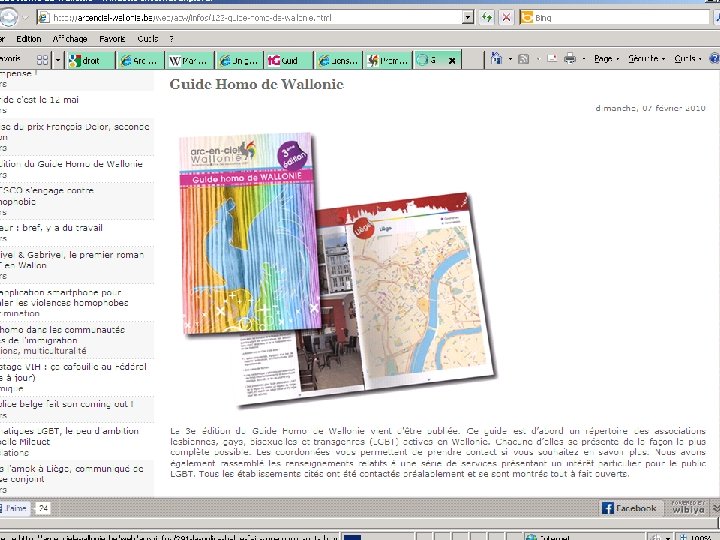Open sidebar link 'dans les communautés'
The height and width of the screenshot is (540, 720).
pyautogui.click(x=62, y=340)
